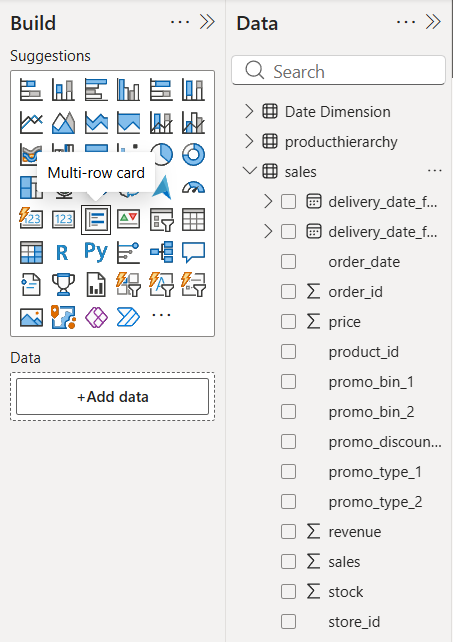Add the Table visual

(193, 220)
